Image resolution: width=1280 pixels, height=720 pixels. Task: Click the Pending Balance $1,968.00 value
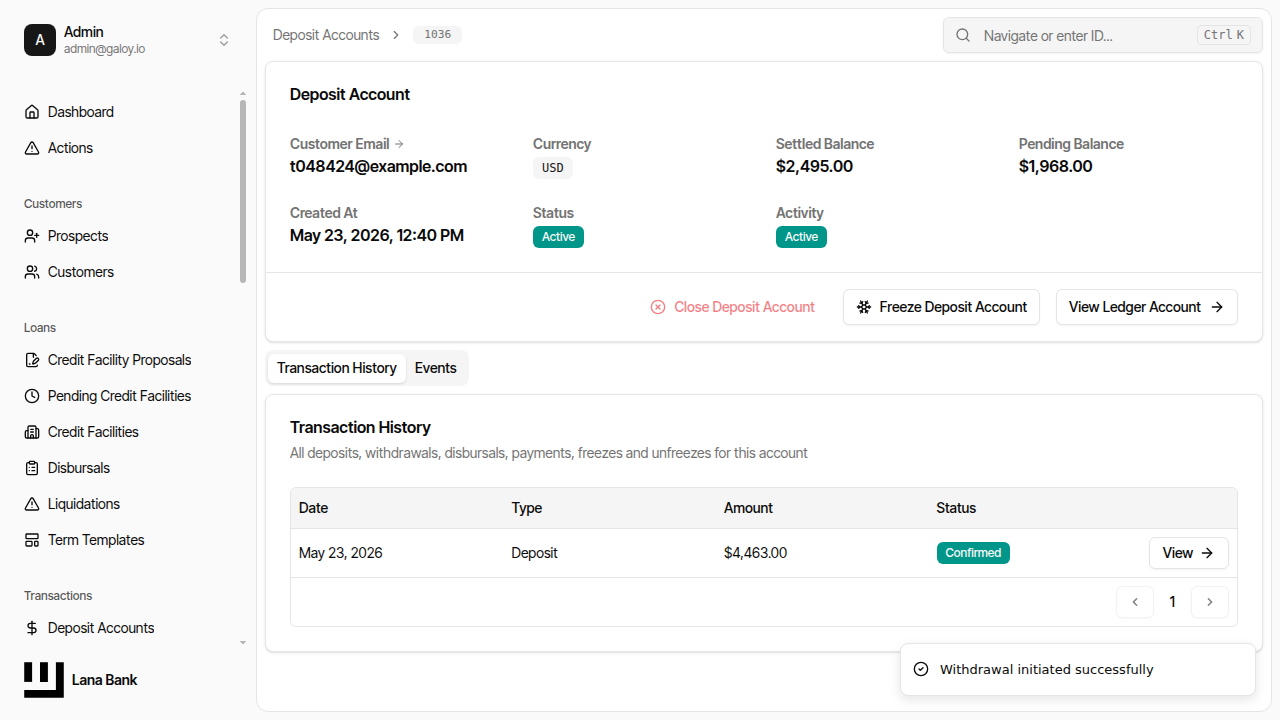point(1056,167)
